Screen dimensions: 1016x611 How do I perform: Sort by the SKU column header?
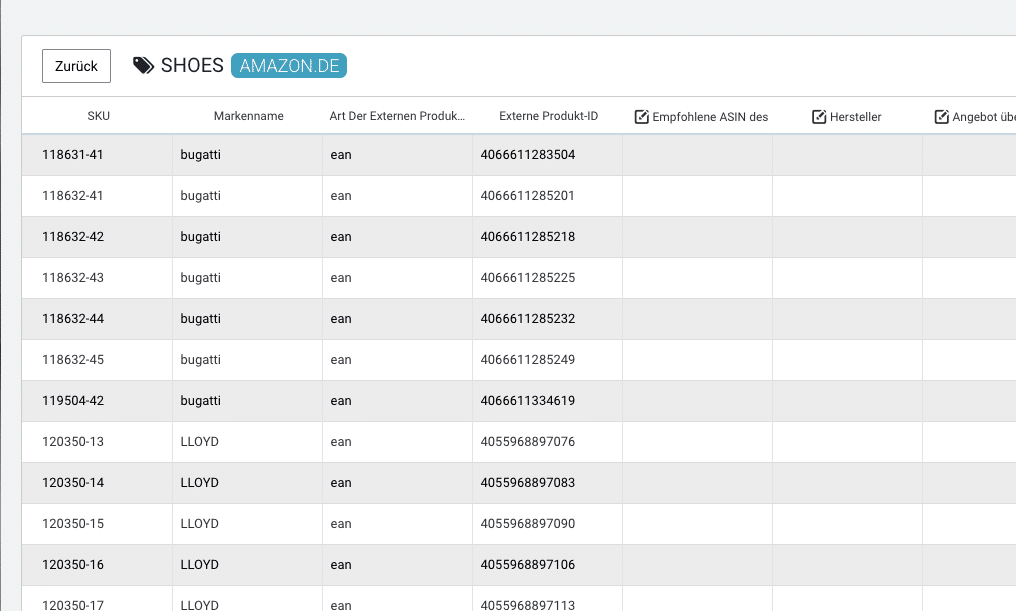pyautogui.click(x=98, y=116)
